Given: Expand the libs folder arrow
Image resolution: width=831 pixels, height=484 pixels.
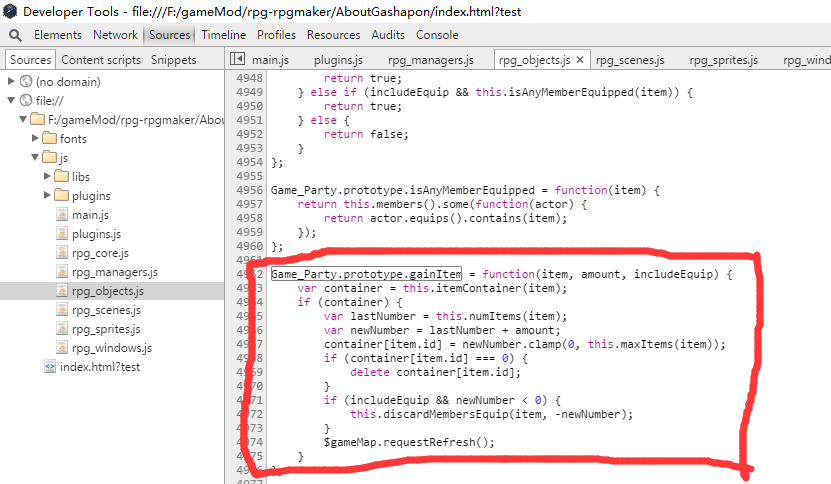Looking at the screenshot, I should pos(47,176).
